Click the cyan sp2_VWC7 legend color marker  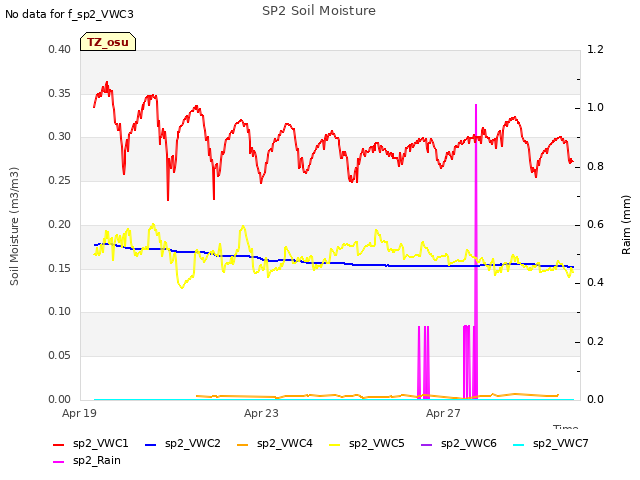519,445
